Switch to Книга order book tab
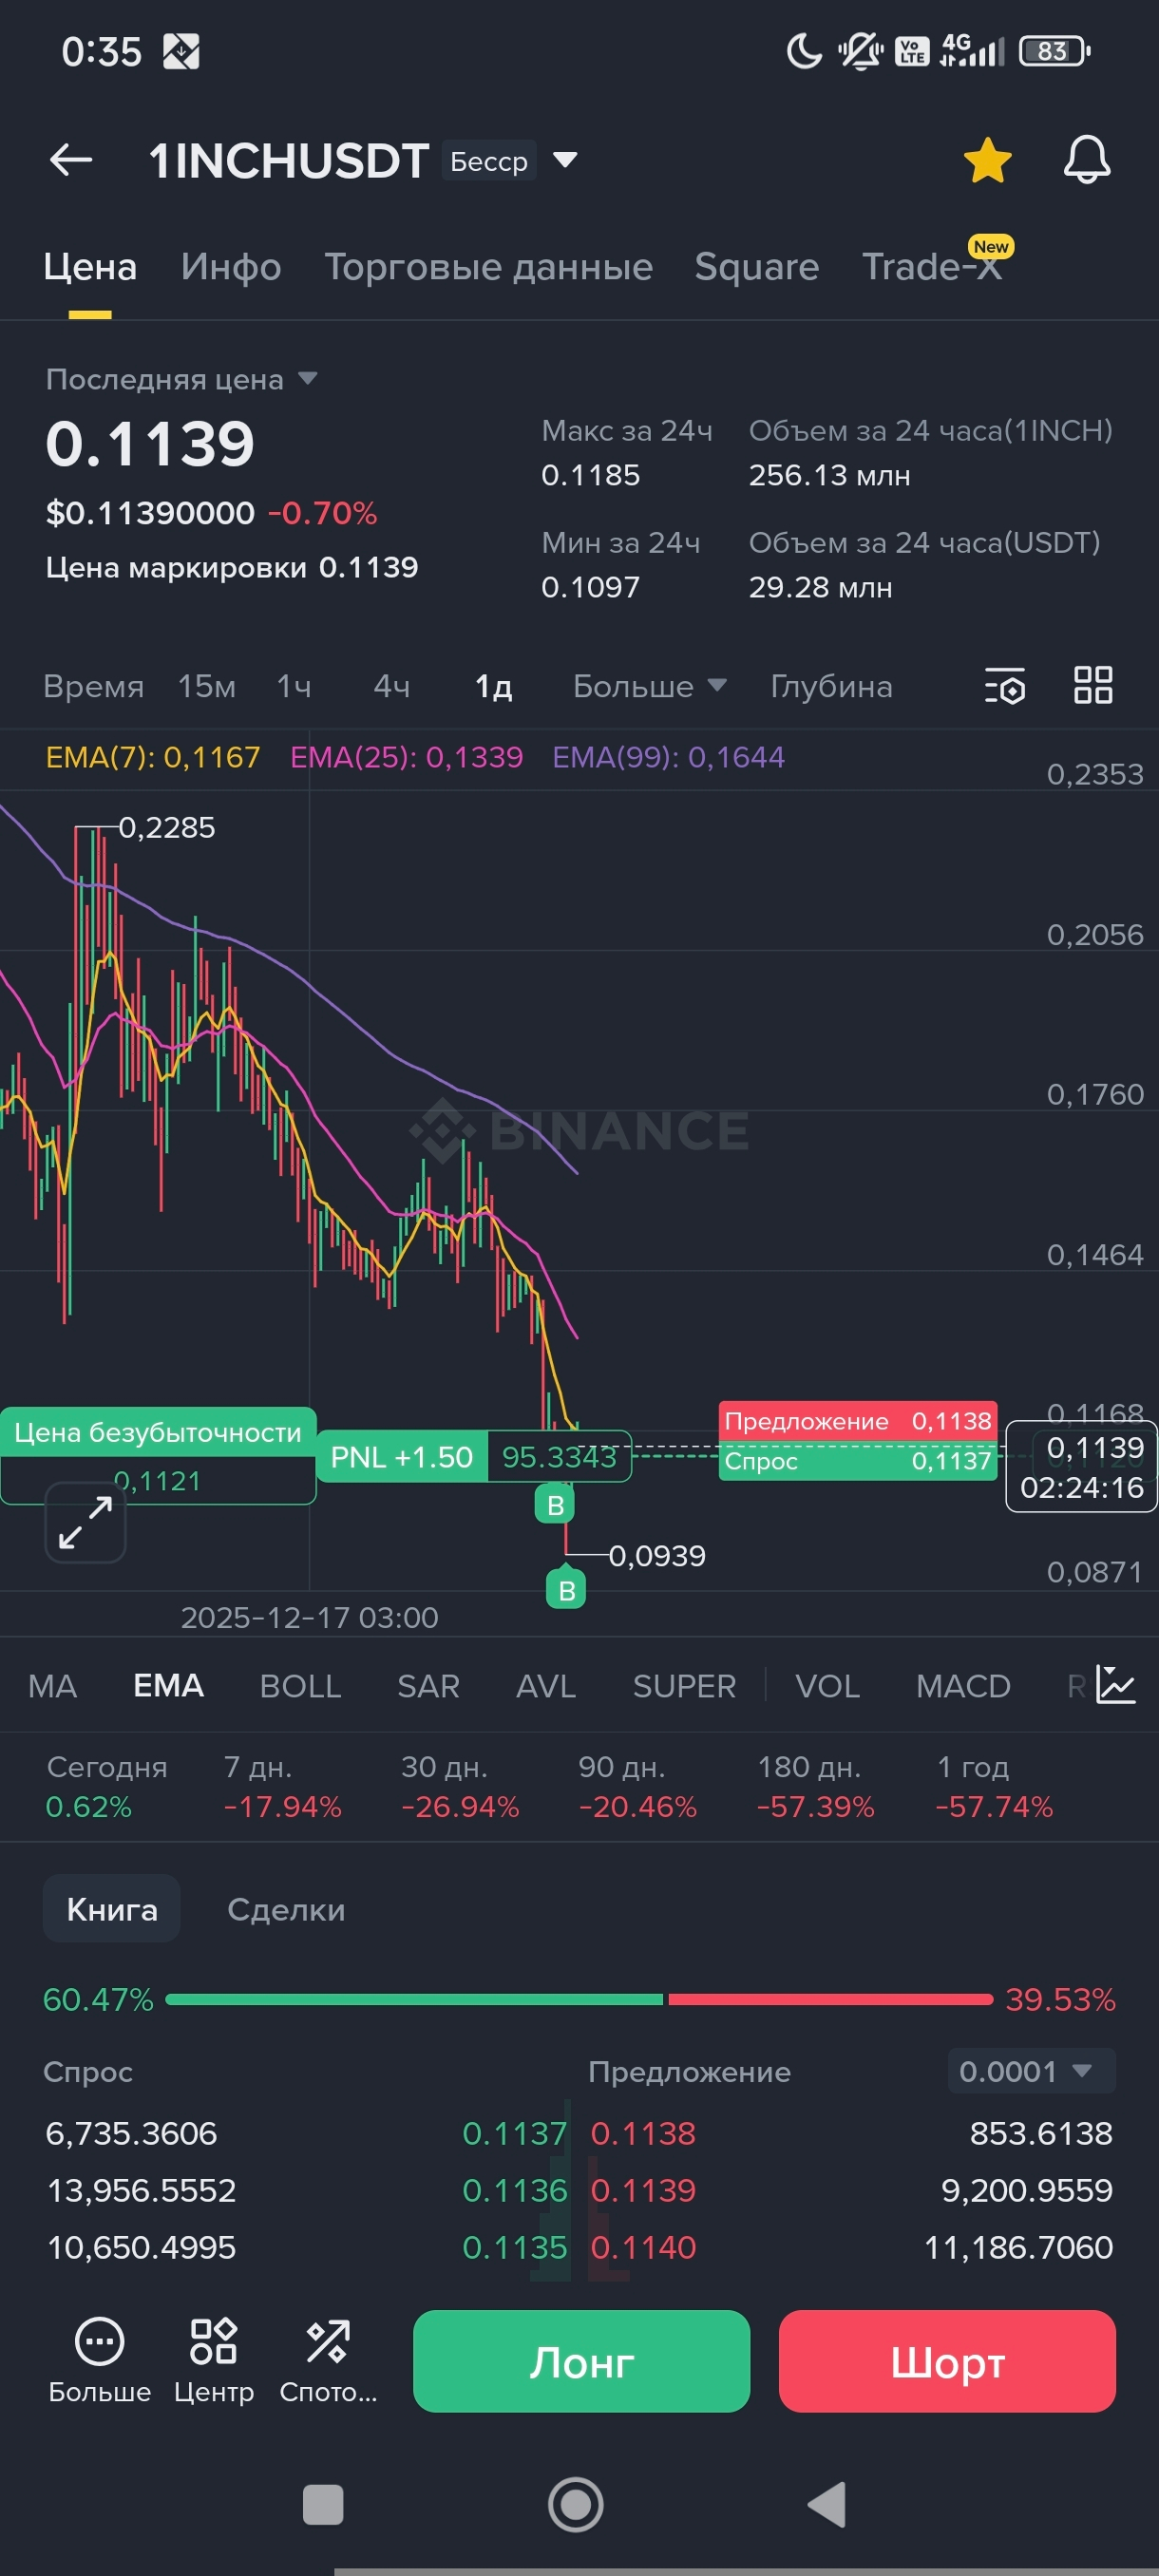This screenshot has height=2576, width=1159. click(112, 1909)
